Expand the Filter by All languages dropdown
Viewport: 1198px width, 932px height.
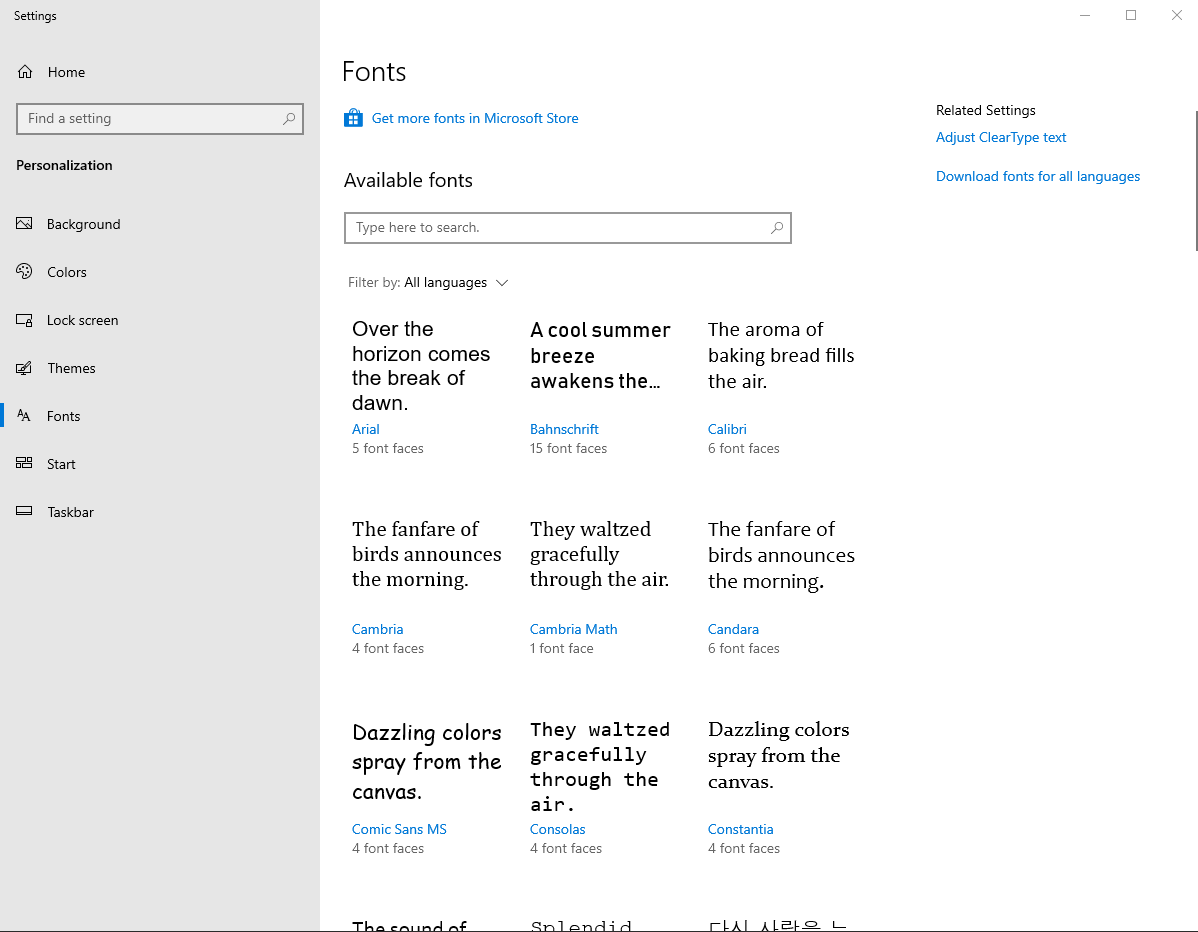(428, 283)
